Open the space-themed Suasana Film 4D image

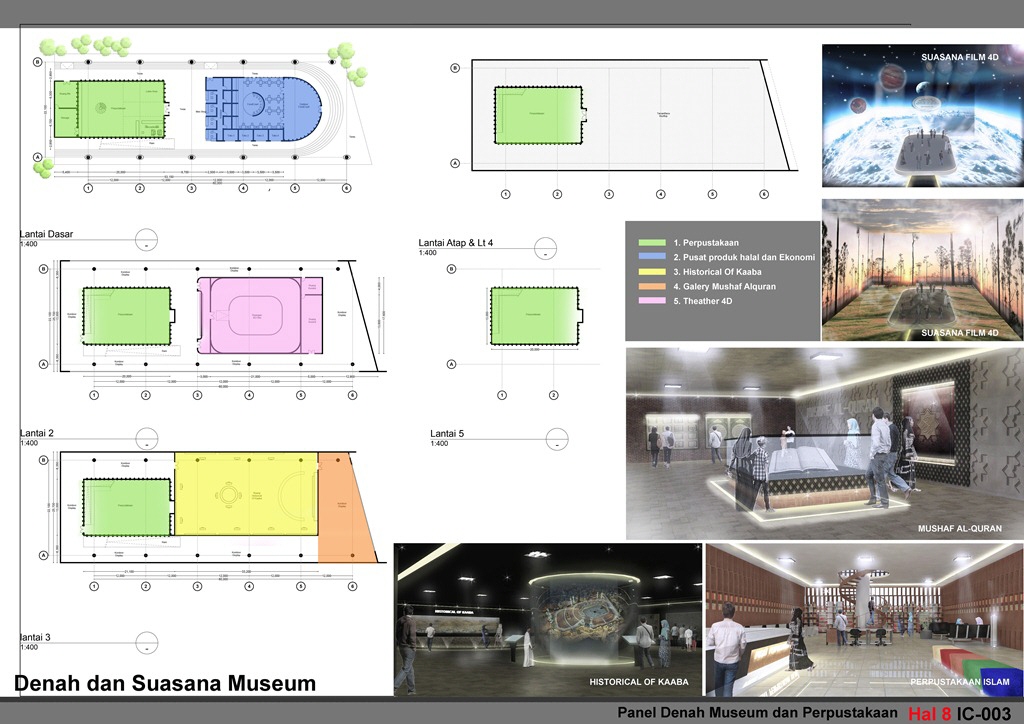click(922, 116)
